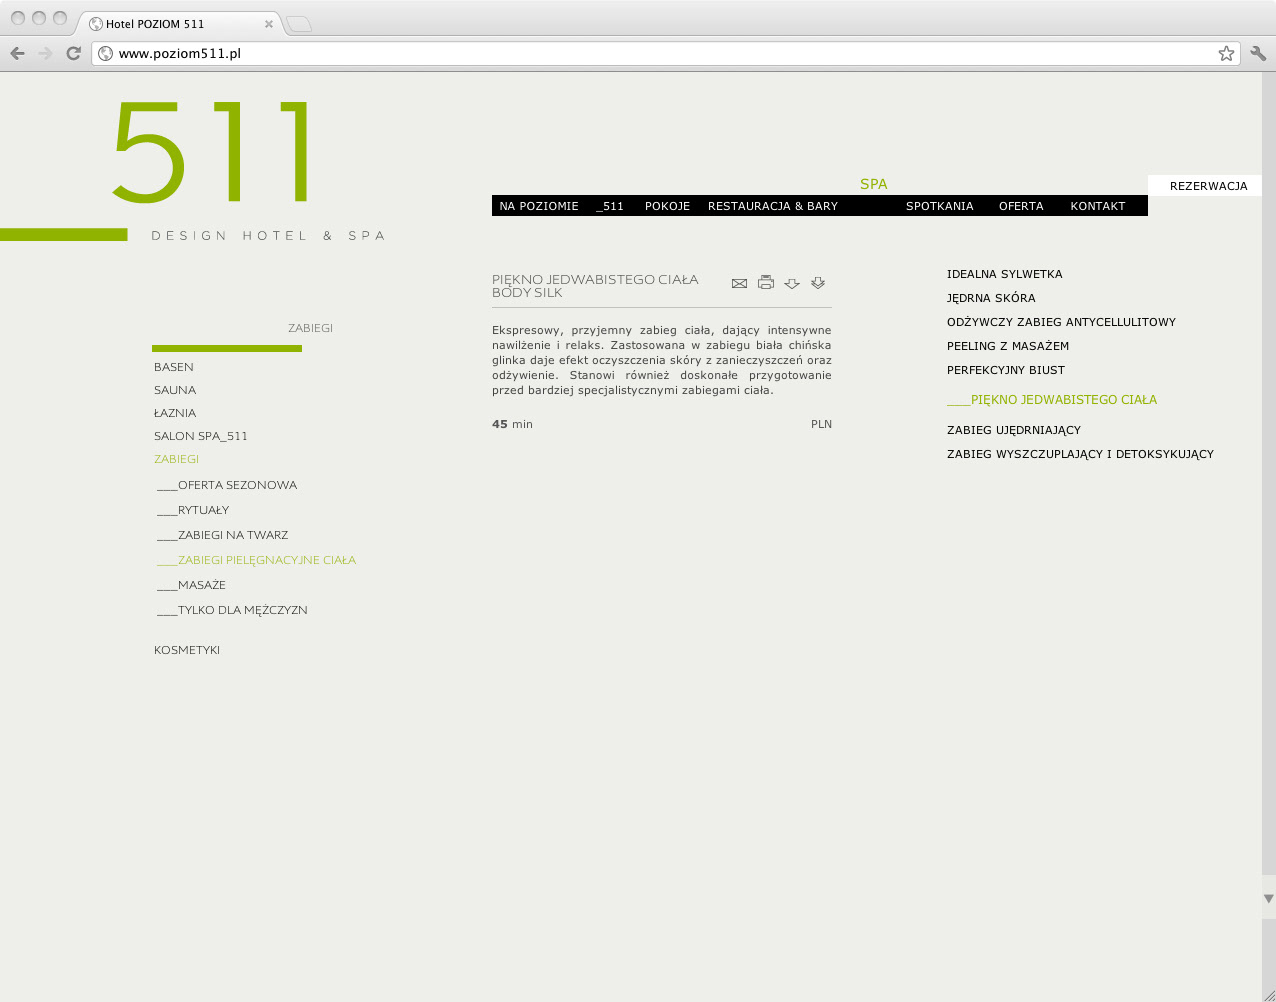Select RESTAURACJA & BARY in navigation bar

tap(772, 206)
